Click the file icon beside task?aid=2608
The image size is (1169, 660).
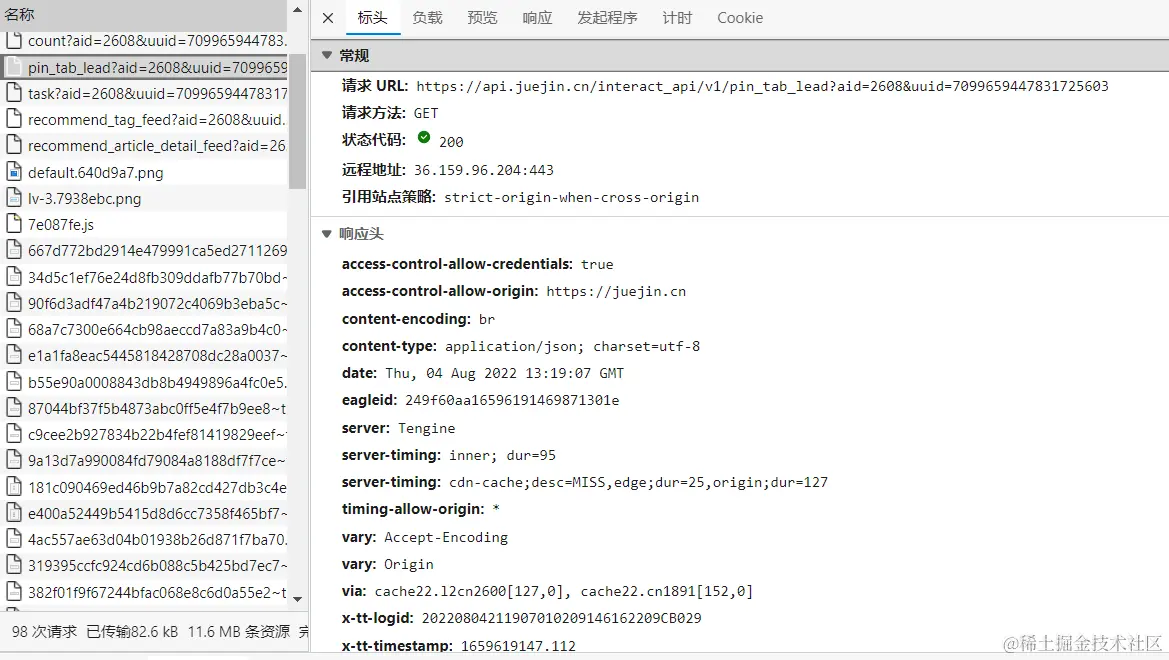click(x=13, y=92)
